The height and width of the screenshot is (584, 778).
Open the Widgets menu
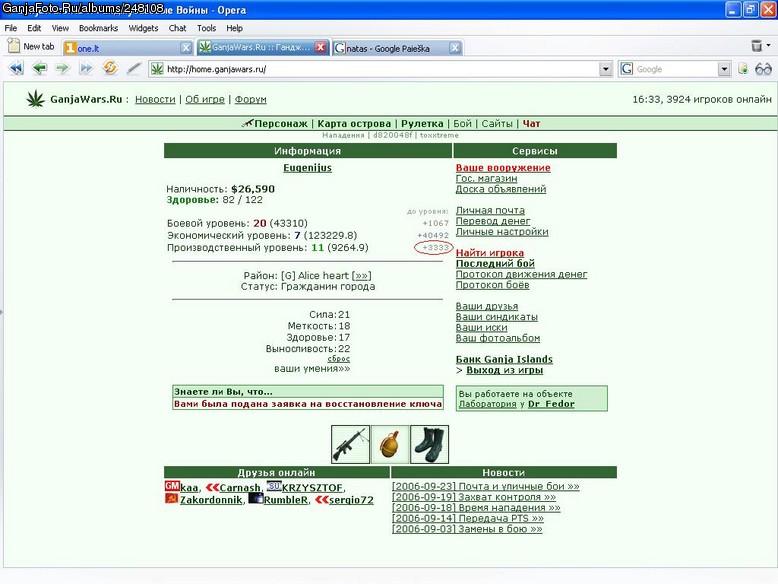click(x=143, y=28)
